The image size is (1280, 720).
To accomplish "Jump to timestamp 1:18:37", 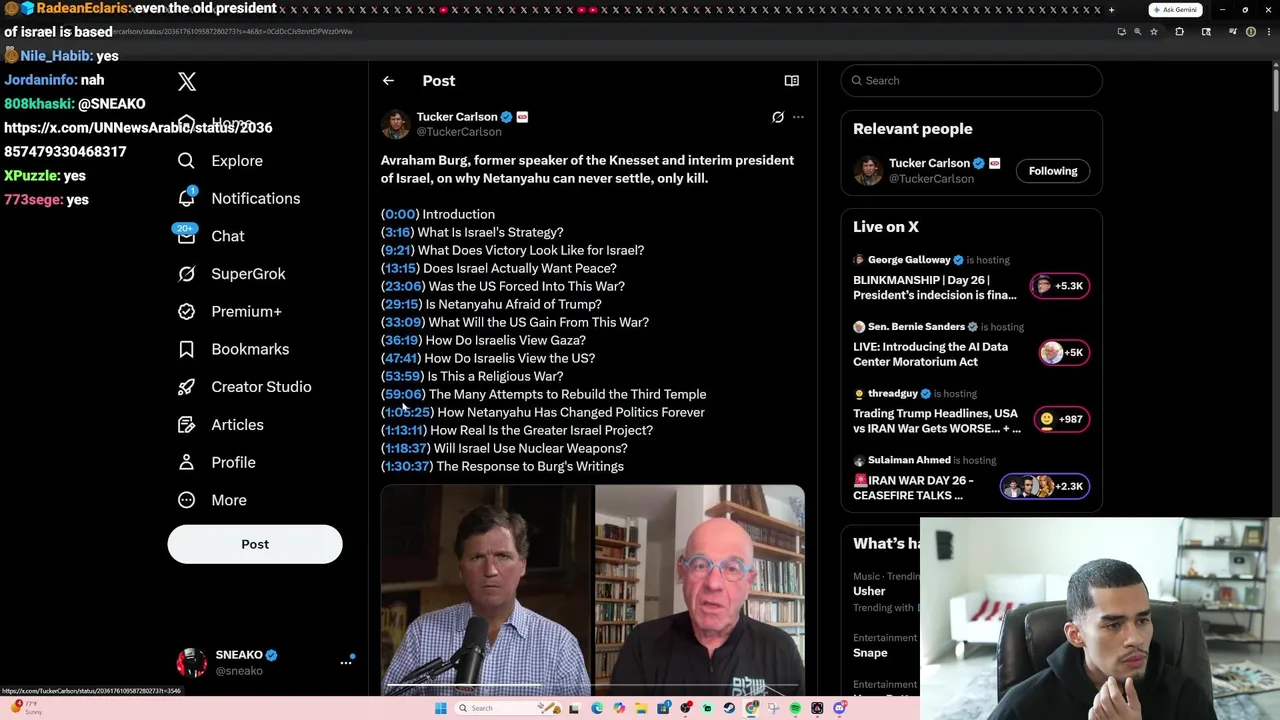I will tap(406, 448).
